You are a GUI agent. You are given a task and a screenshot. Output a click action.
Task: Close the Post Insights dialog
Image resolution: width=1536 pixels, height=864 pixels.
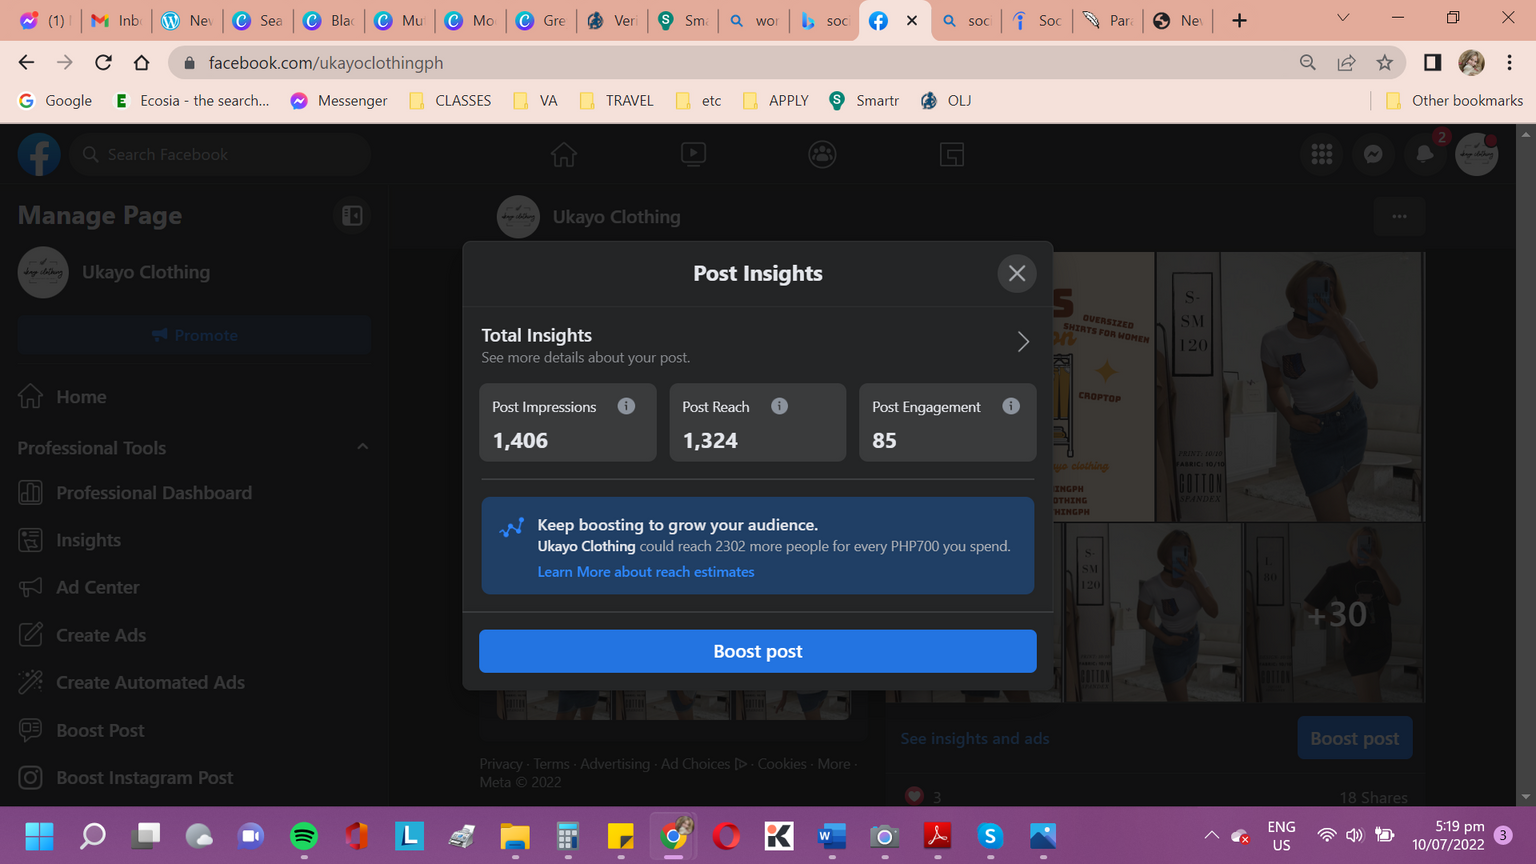[1017, 273]
